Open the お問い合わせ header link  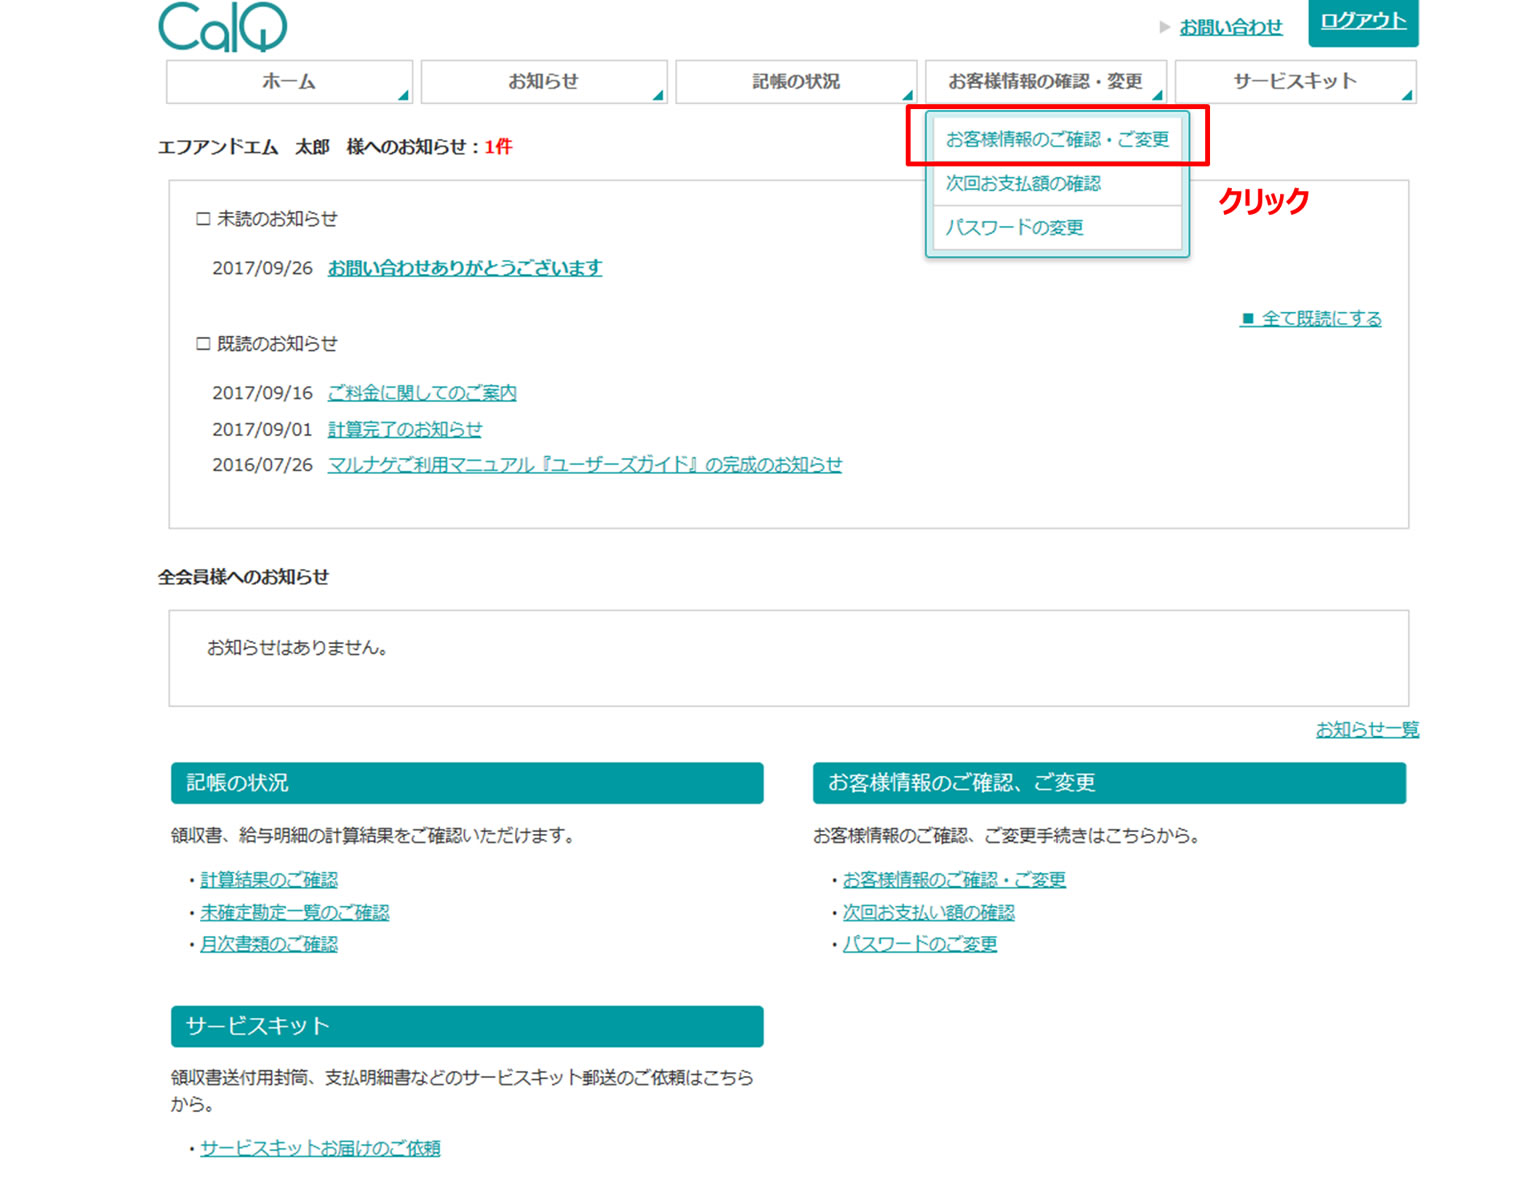[x=1231, y=27]
